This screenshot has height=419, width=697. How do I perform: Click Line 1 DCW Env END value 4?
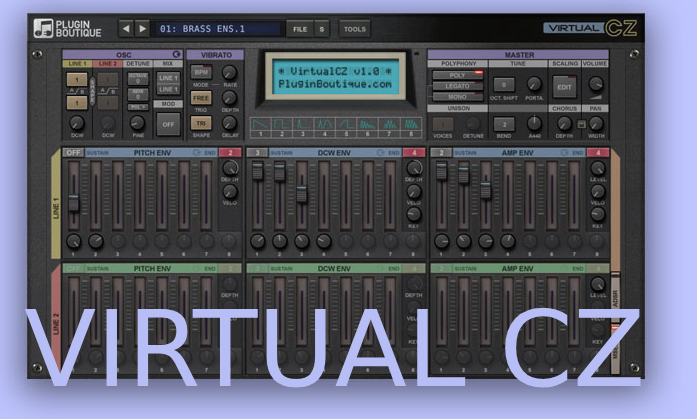click(414, 152)
